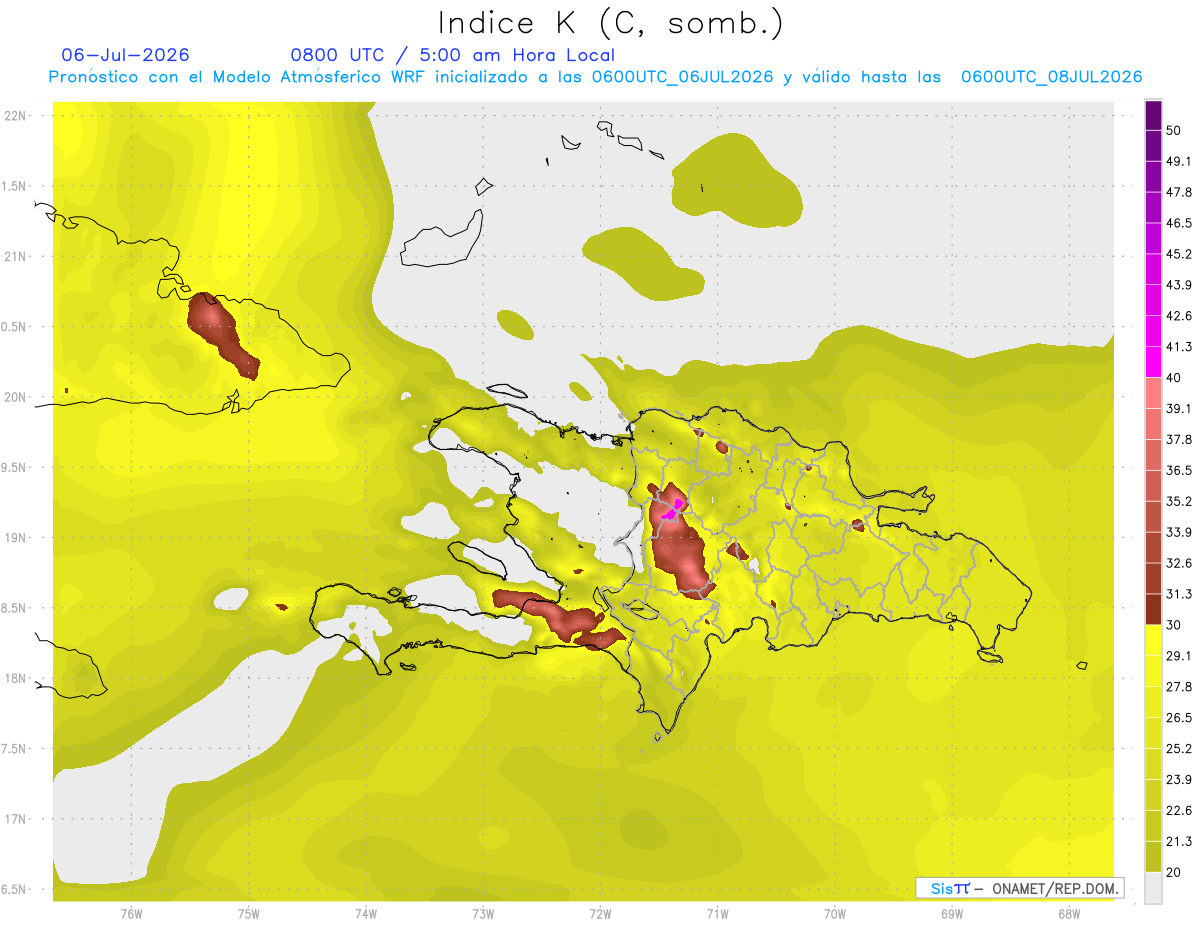The image size is (1200, 927).
Task: Click '0800 UTC / 5:00 am Hora Local'
Action: click(x=453, y=55)
